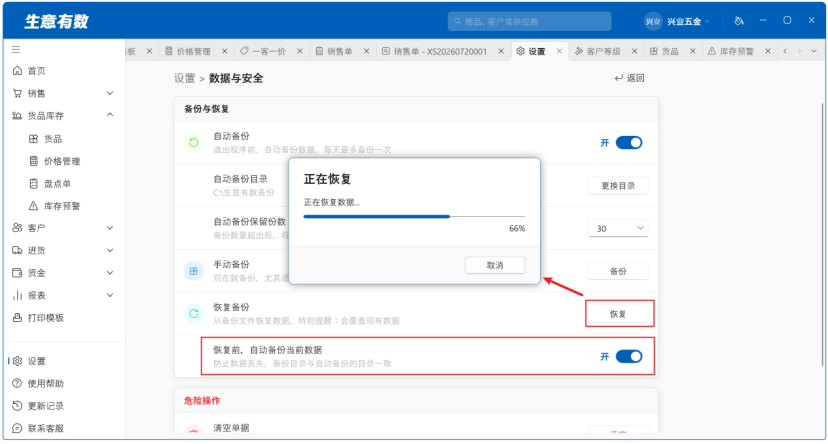Image resolution: width=828 pixels, height=444 pixels.
Task: Click the blue 手动备份 icon
Action: point(194,271)
